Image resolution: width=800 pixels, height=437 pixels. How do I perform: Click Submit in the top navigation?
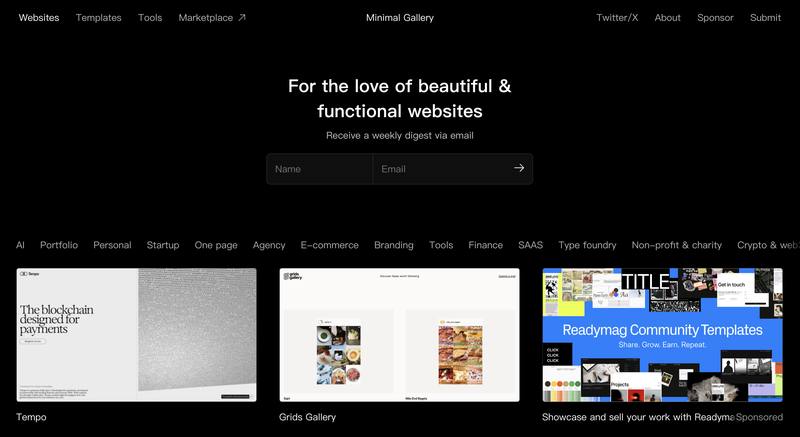coord(765,17)
